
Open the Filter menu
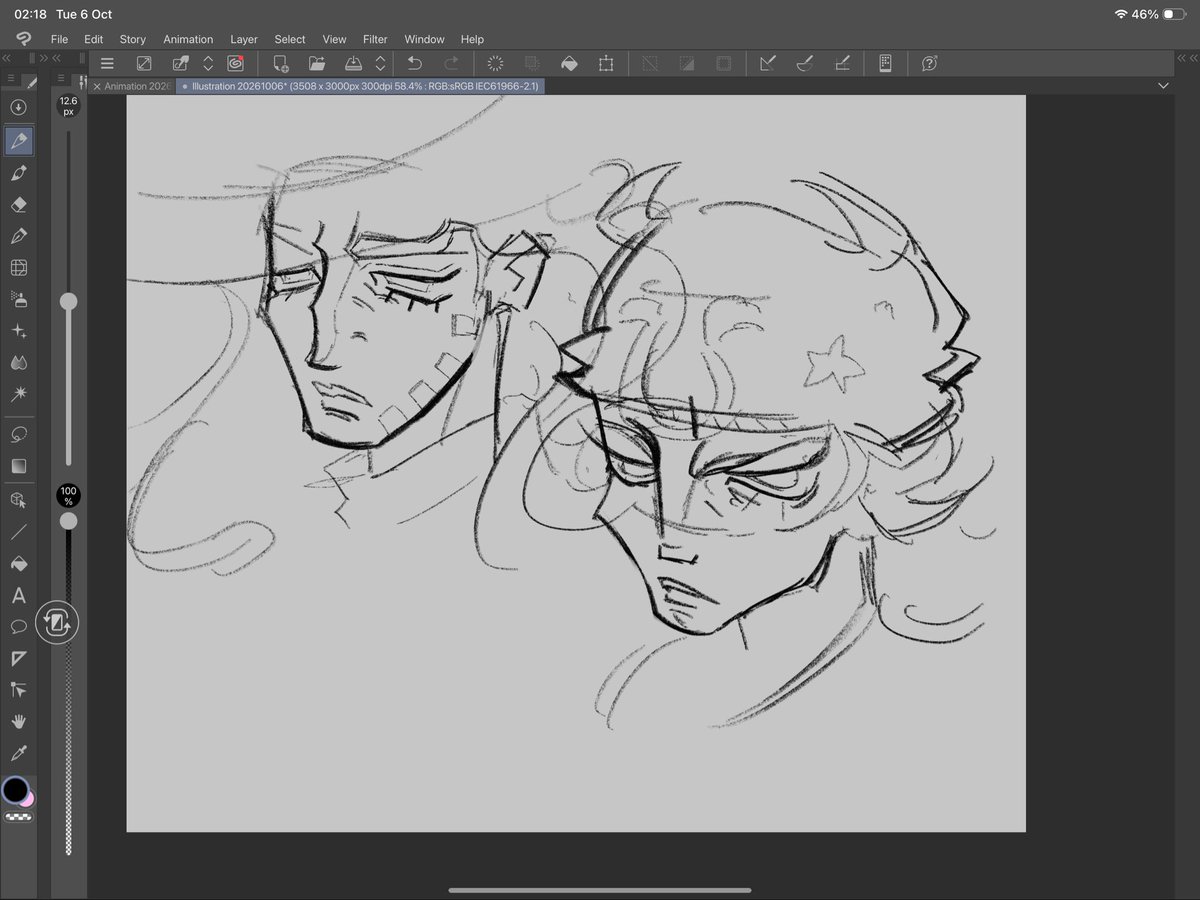point(375,39)
